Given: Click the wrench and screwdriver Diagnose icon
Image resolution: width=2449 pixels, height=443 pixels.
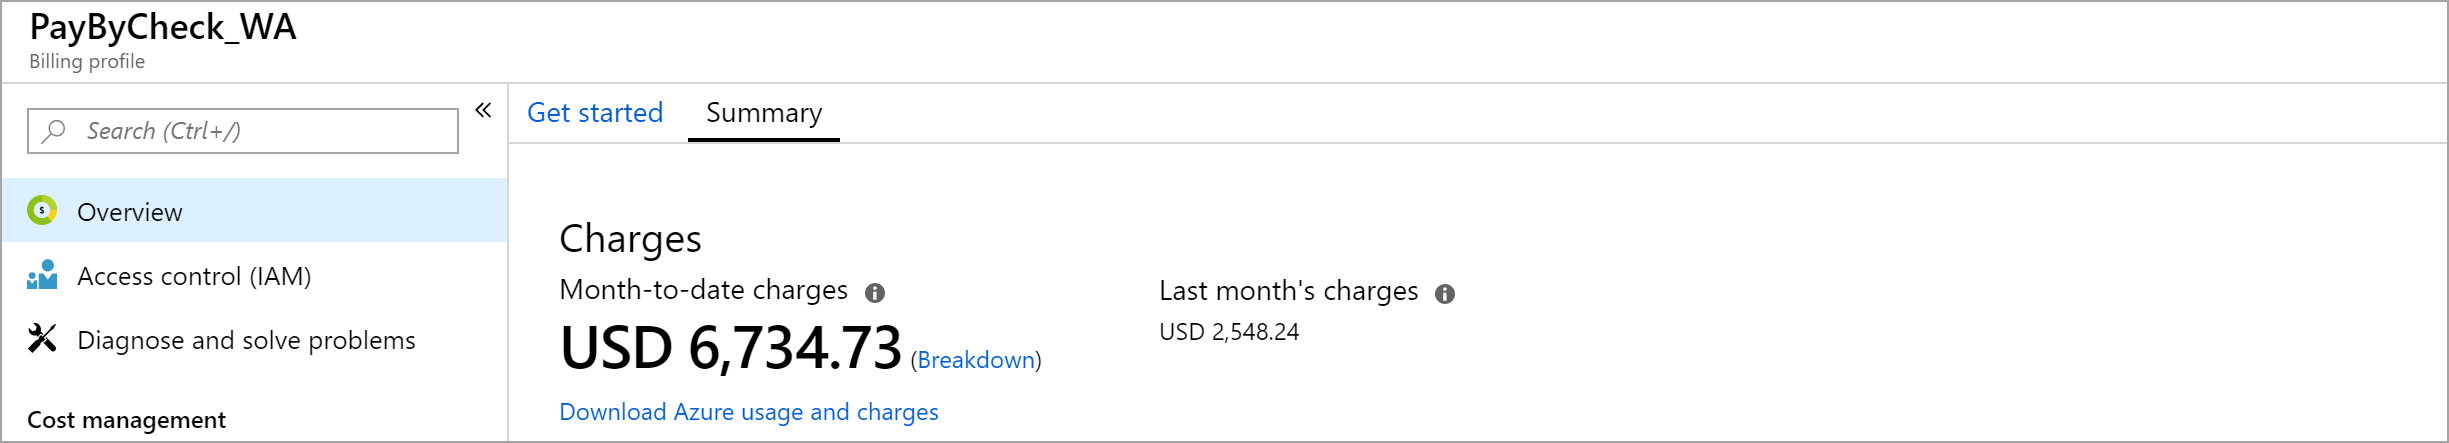Looking at the screenshot, I should click(42, 339).
